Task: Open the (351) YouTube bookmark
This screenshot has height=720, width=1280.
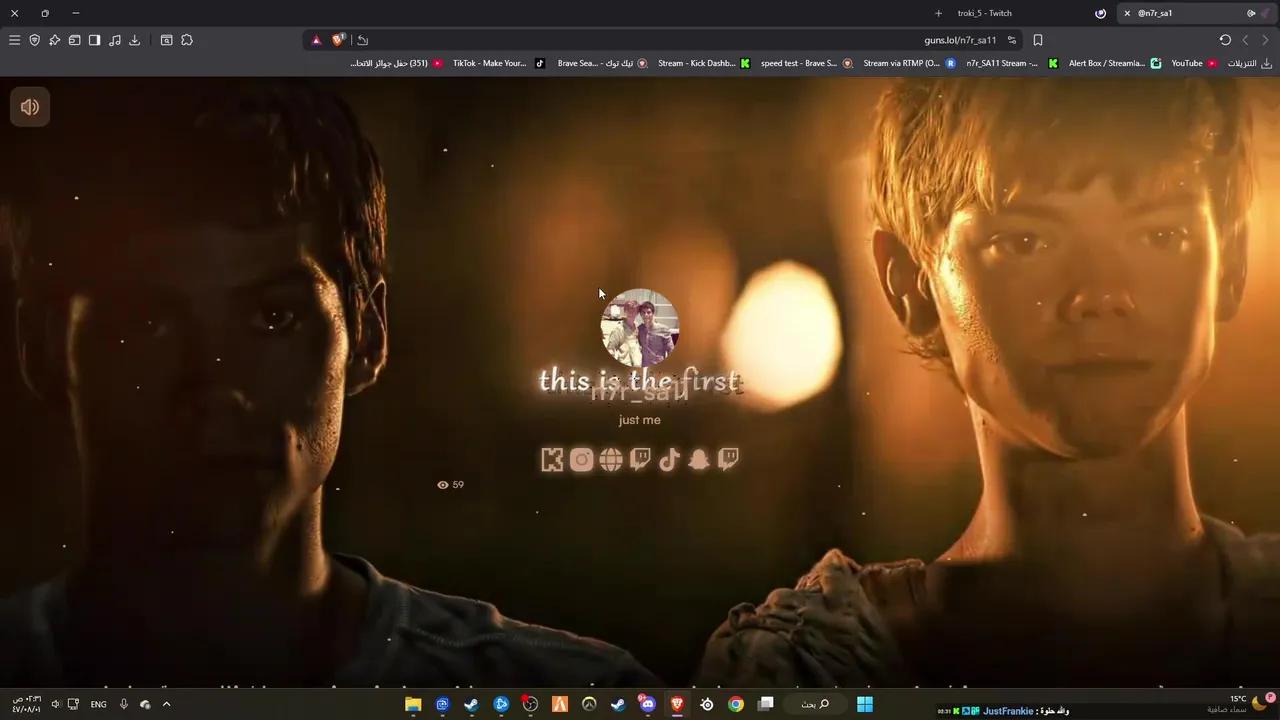Action: 396,63
